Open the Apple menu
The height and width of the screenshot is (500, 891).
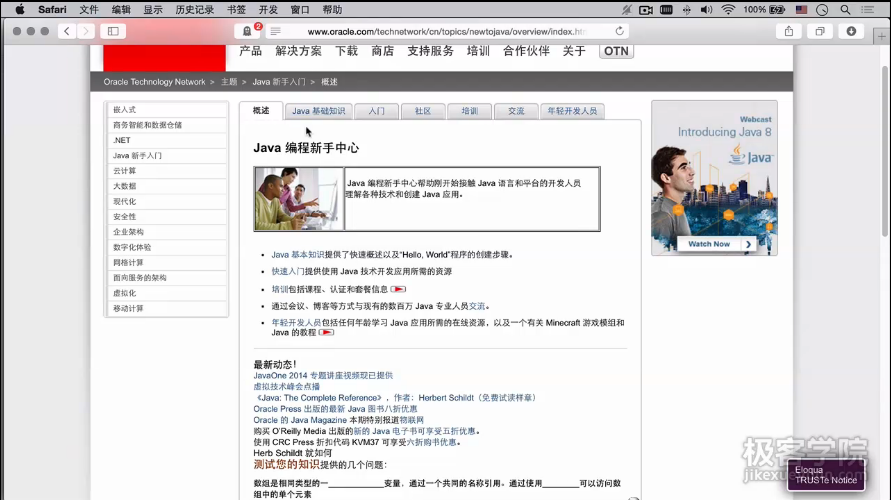[19, 10]
